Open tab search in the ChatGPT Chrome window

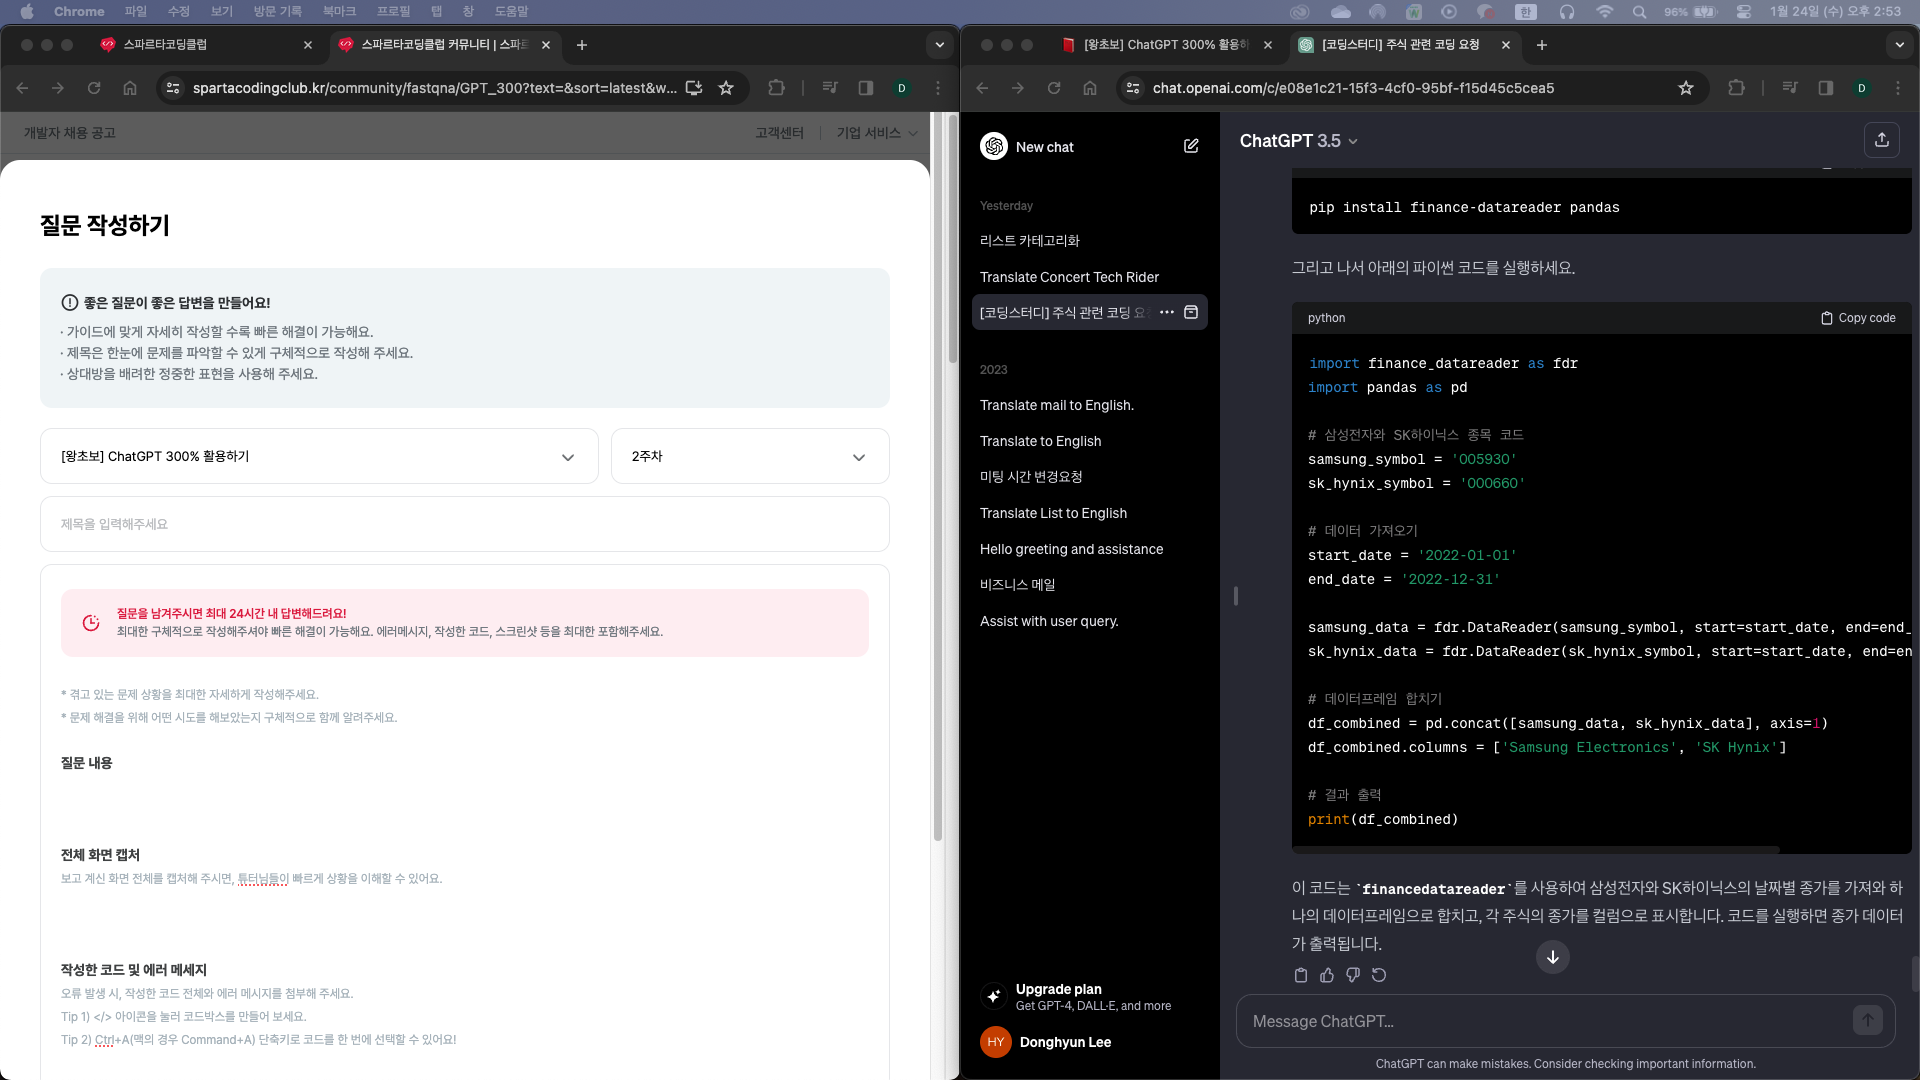(1899, 45)
